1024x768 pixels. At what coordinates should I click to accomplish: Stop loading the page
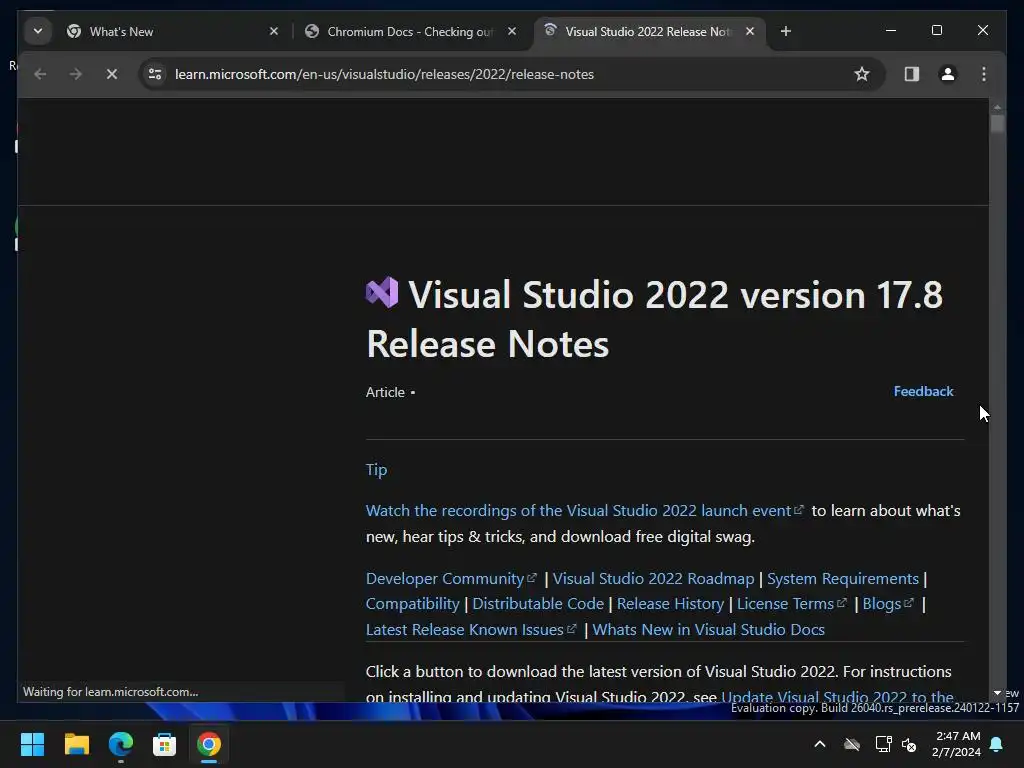(112, 74)
